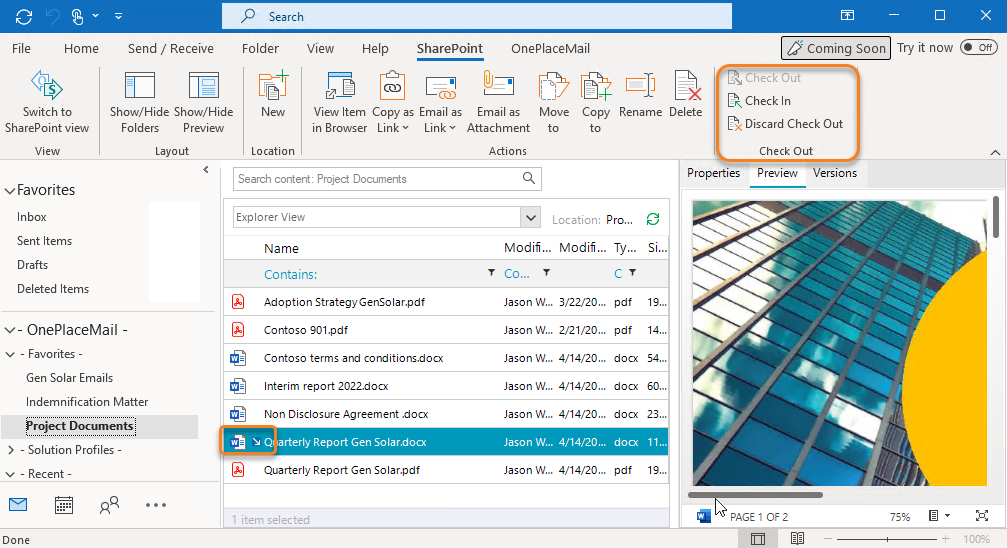
Task: Click the Undo icon in title bar
Action: [x=53, y=16]
